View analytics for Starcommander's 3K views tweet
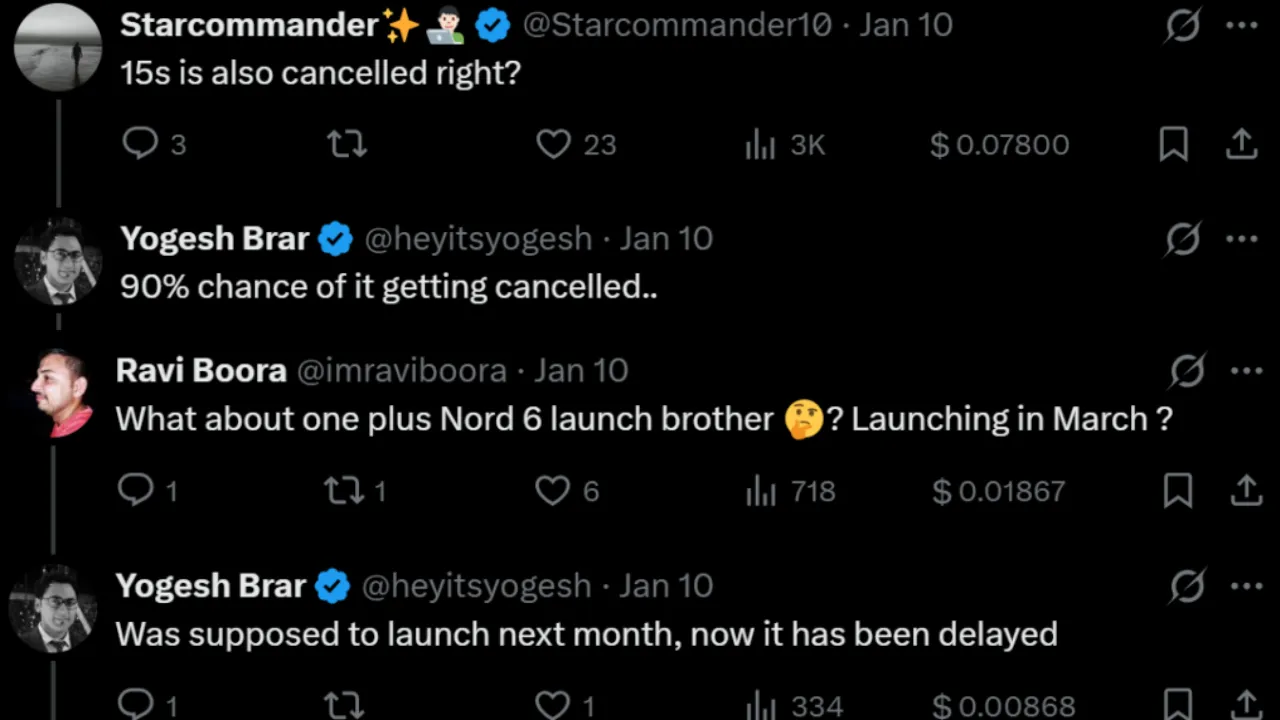The height and width of the screenshot is (720, 1280). pyautogui.click(x=761, y=145)
